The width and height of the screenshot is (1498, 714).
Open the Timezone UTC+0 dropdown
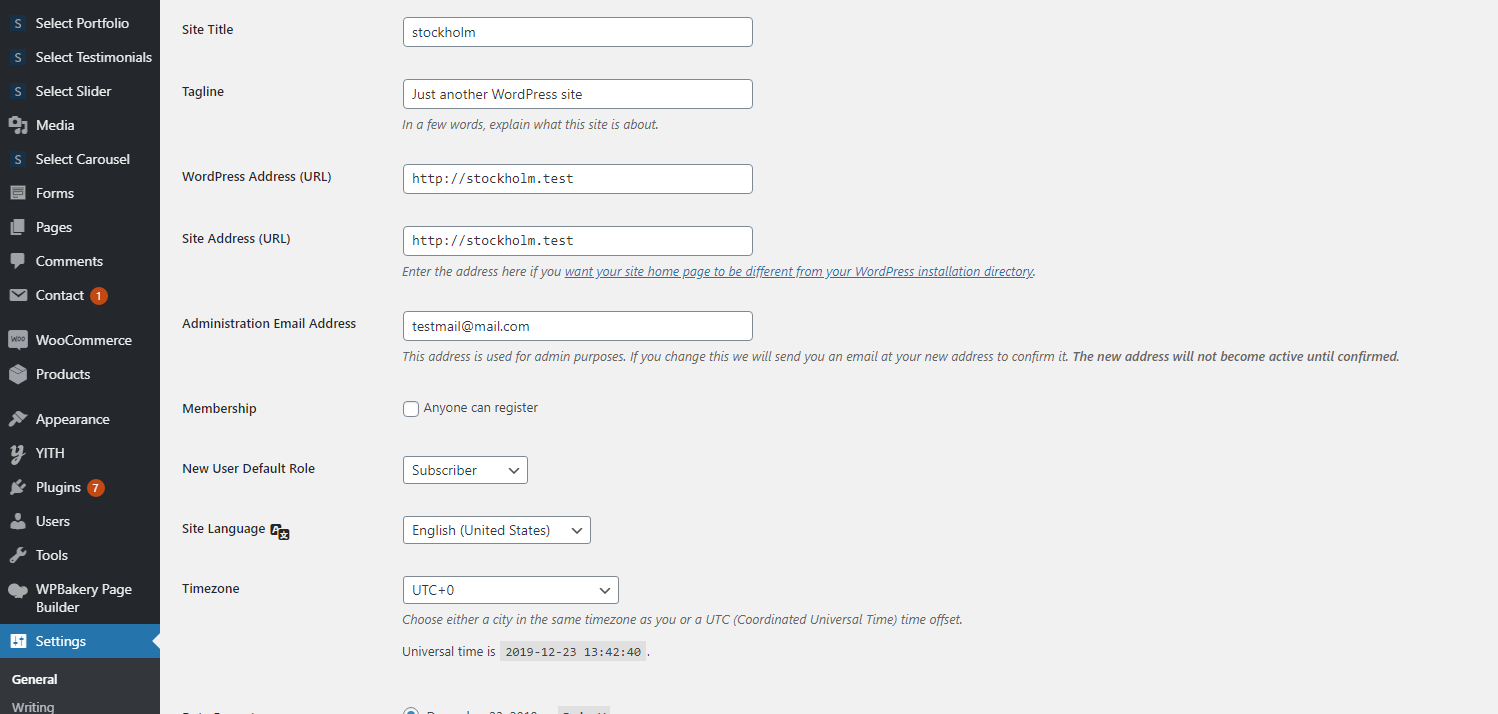[x=510, y=590]
